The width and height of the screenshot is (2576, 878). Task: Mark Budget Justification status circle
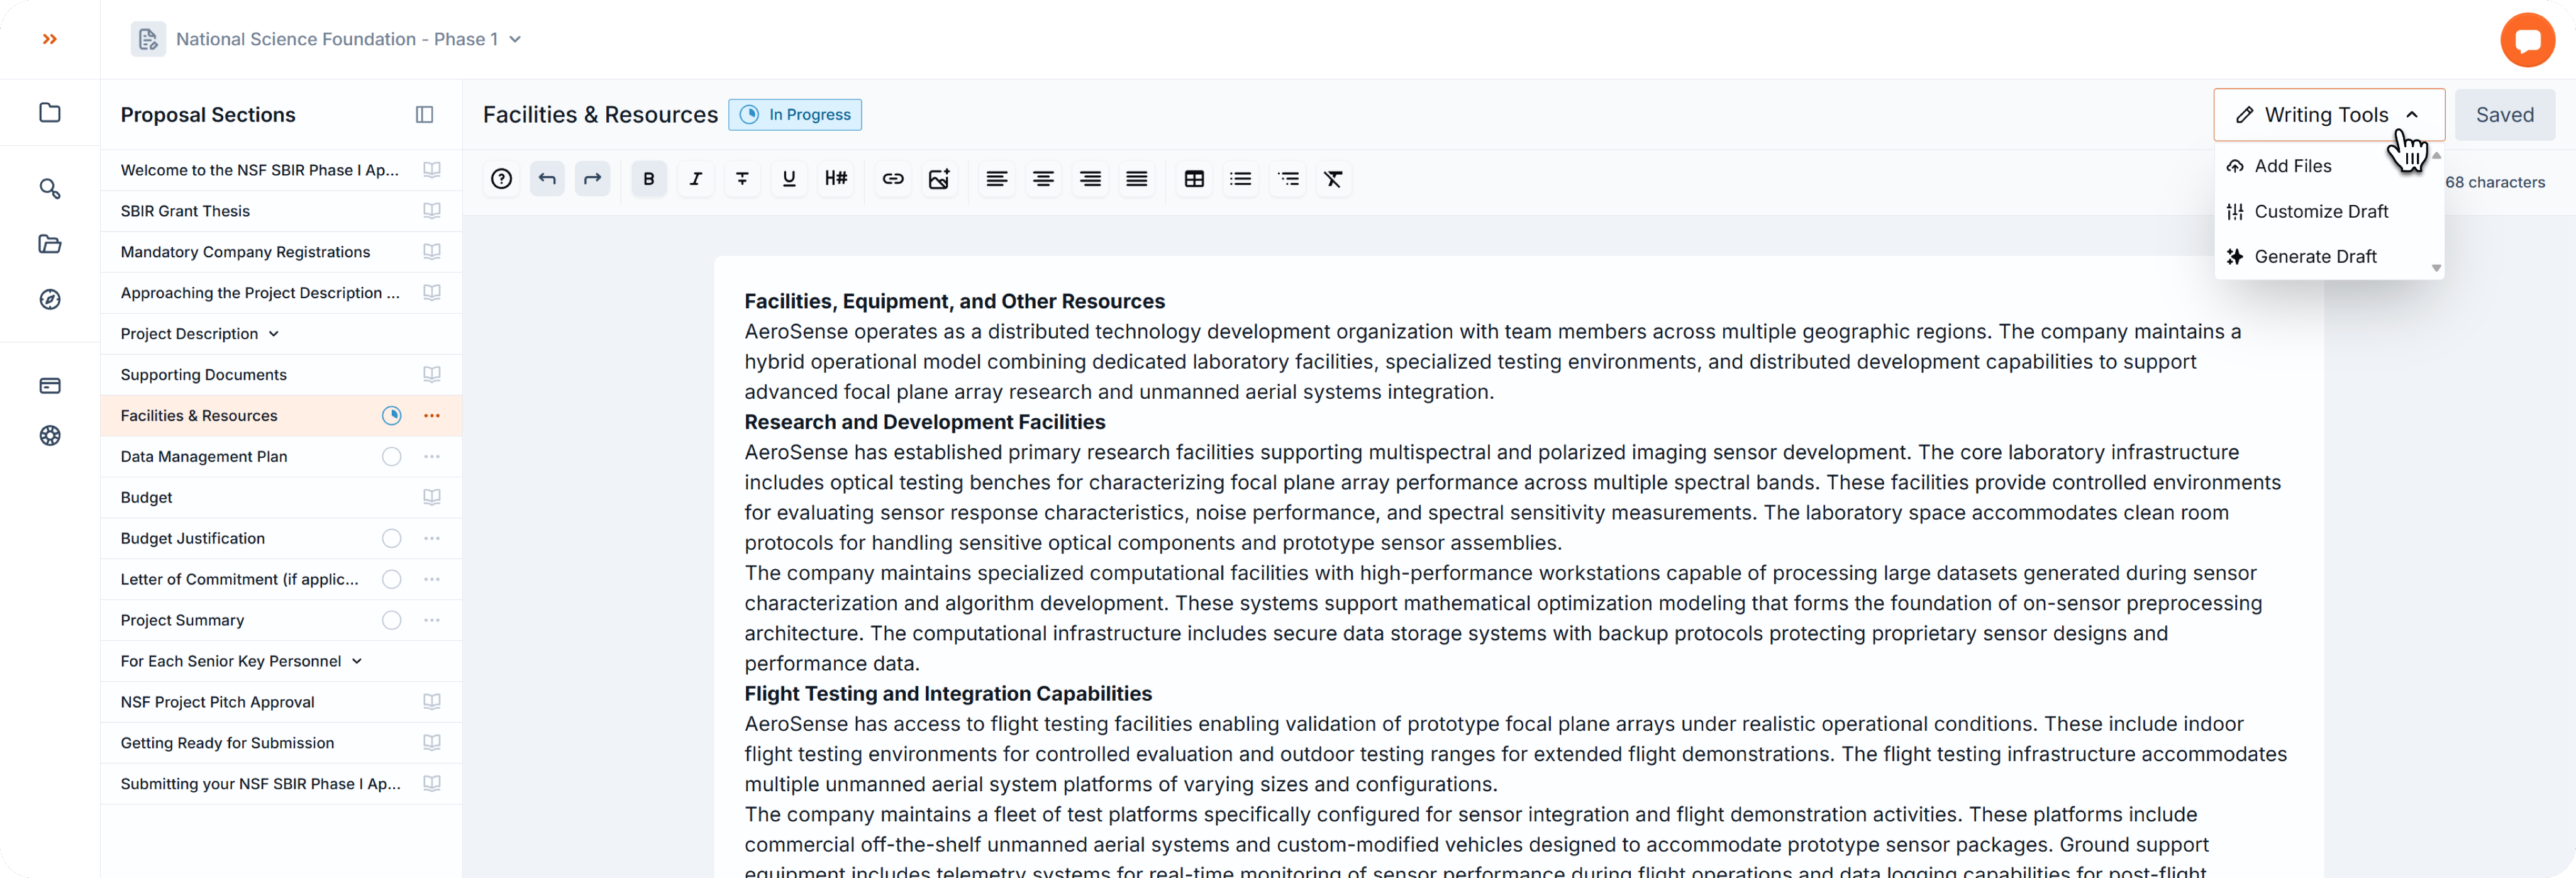(391, 539)
